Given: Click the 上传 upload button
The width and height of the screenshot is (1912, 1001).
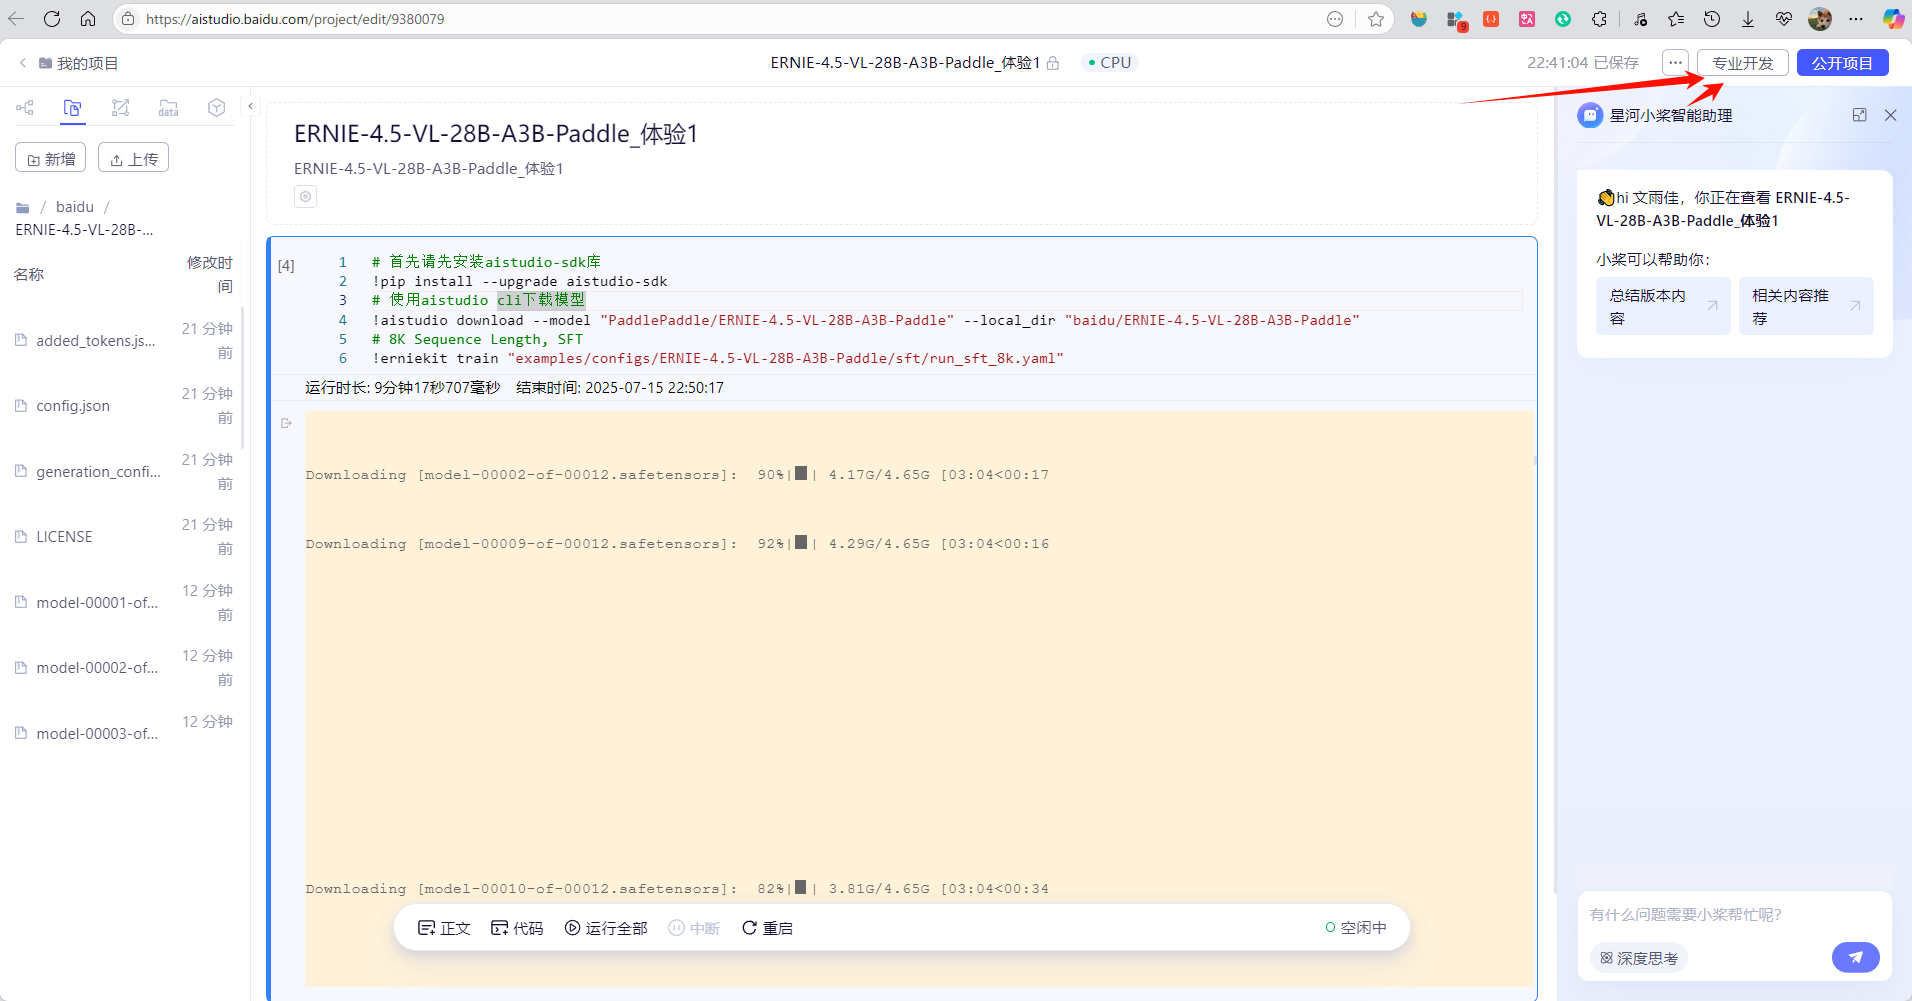Looking at the screenshot, I should point(133,158).
